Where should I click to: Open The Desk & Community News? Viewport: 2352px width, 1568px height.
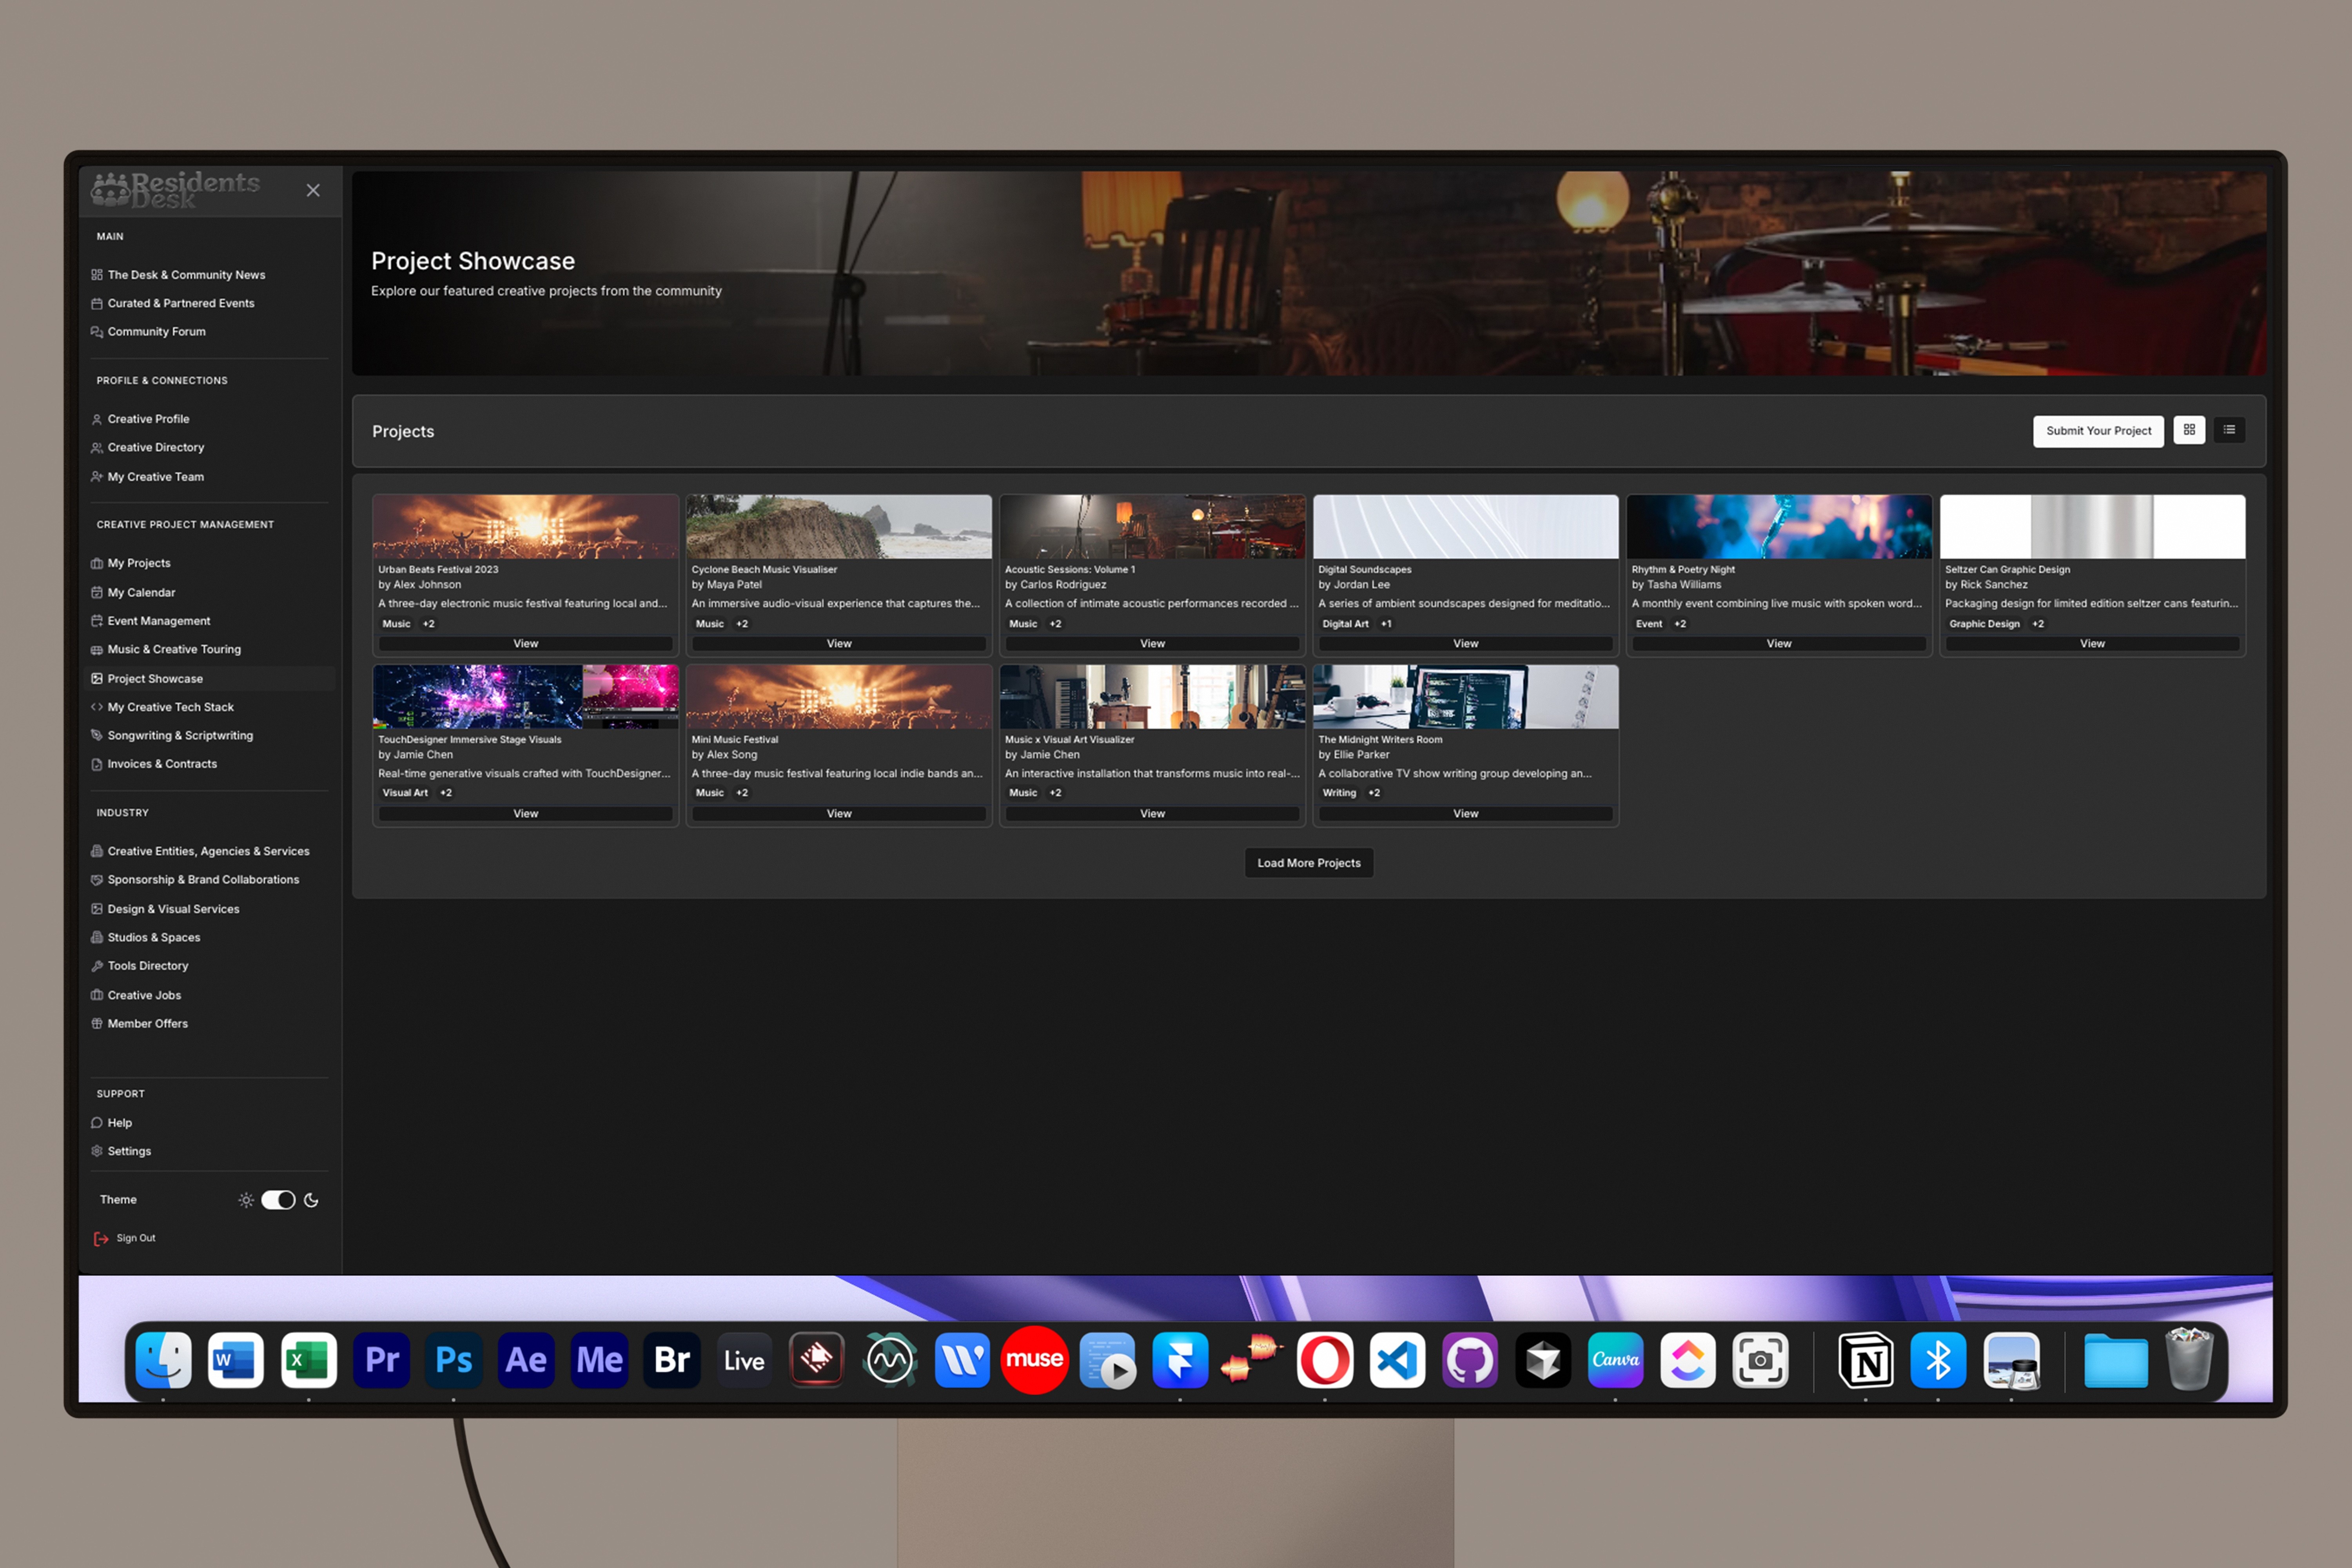[186, 275]
